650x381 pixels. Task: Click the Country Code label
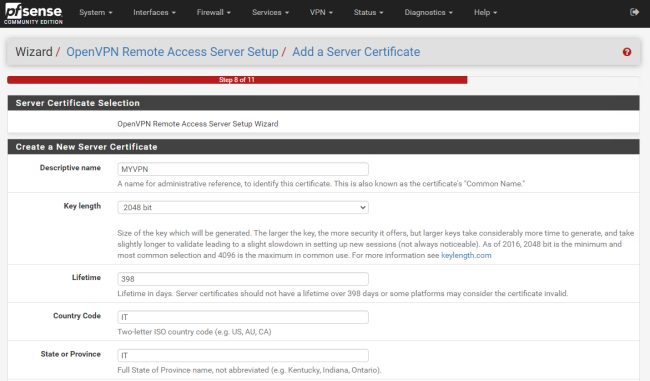(x=77, y=315)
